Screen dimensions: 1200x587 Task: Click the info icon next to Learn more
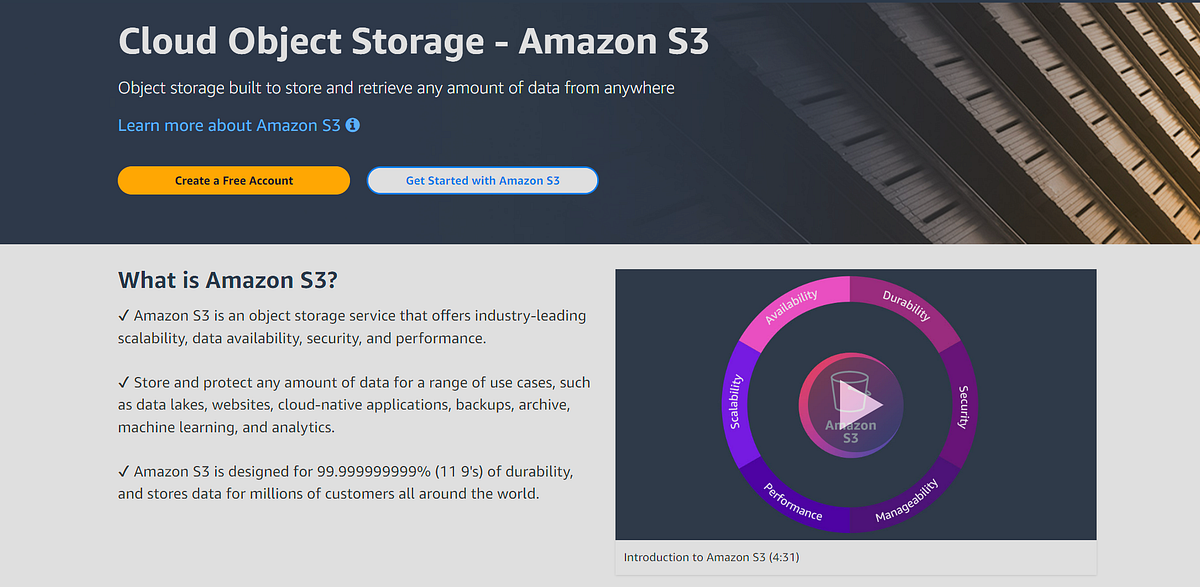[353, 125]
